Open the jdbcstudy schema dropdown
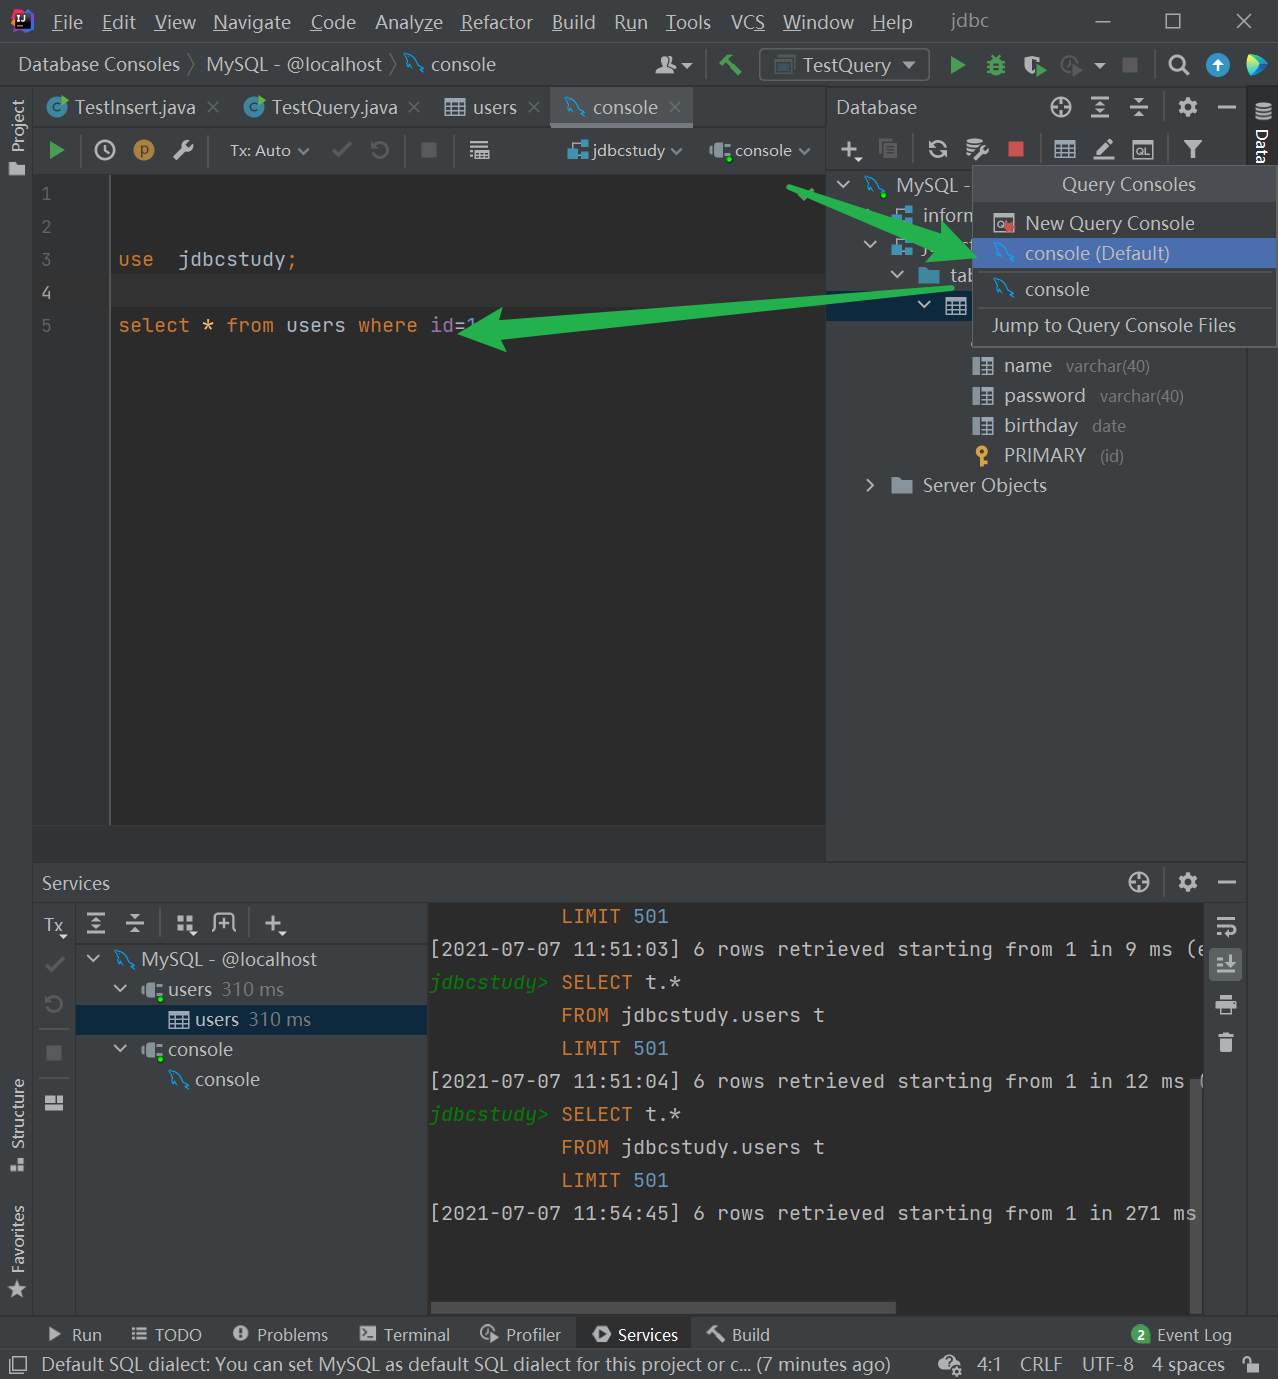Image resolution: width=1278 pixels, height=1379 pixels. click(x=625, y=150)
